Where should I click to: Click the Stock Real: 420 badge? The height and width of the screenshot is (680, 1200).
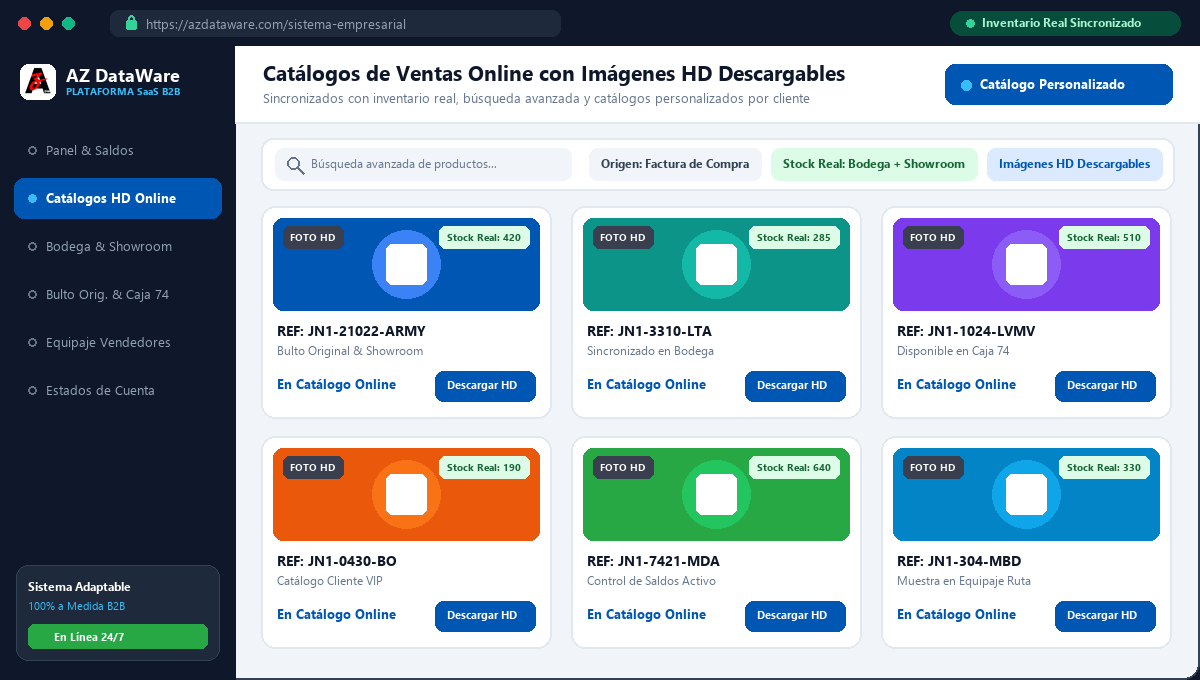click(484, 238)
